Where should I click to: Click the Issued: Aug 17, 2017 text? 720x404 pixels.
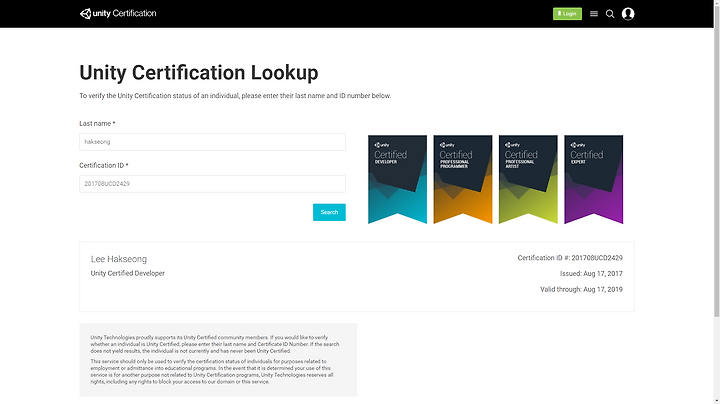(x=591, y=274)
